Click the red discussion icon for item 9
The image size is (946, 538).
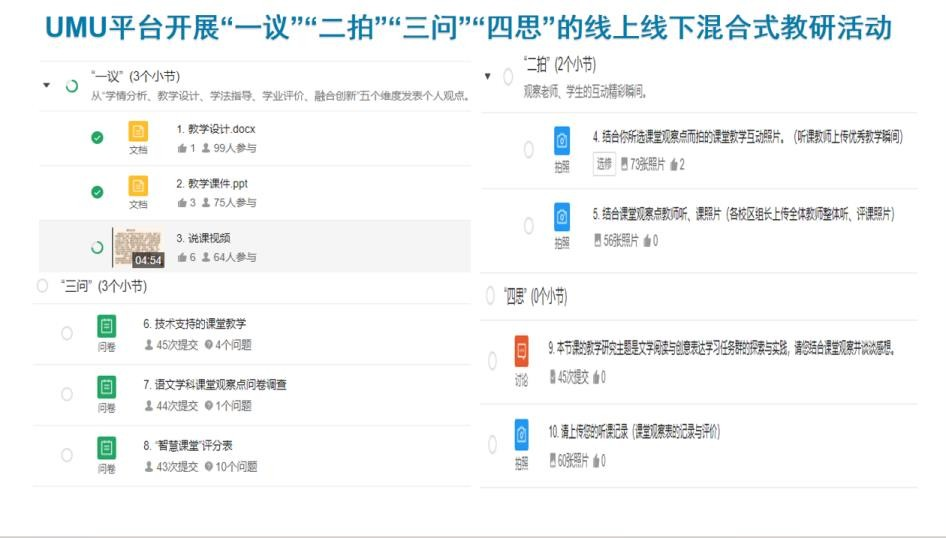(521, 351)
